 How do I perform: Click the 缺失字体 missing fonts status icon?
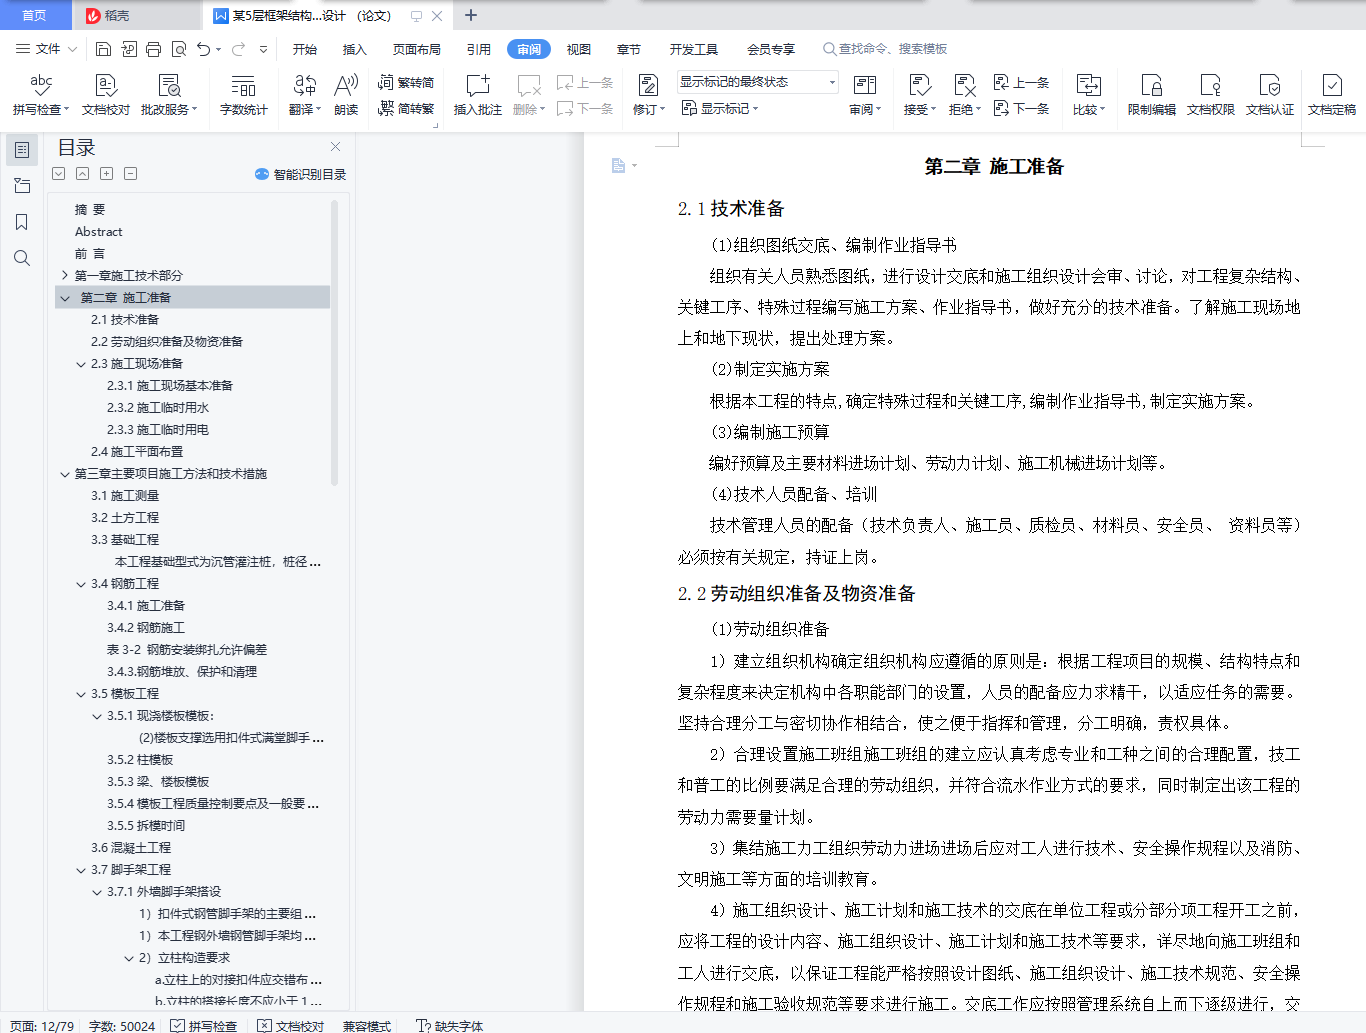(x=449, y=1026)
